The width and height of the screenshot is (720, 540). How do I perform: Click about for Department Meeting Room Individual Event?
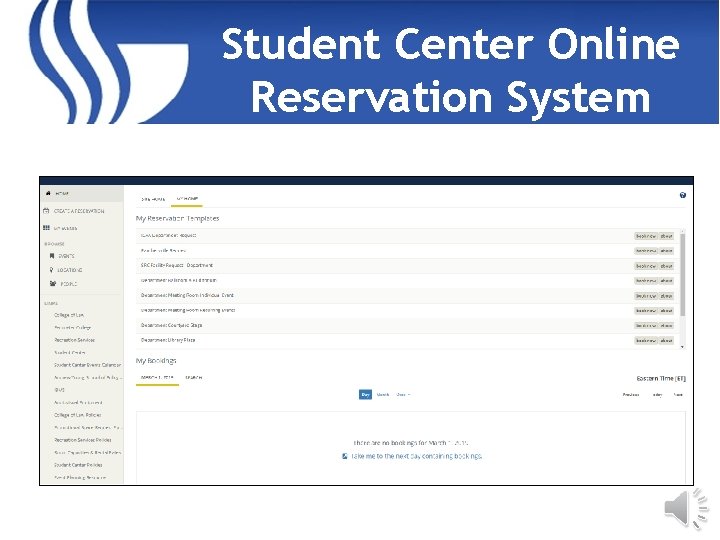[x=666, y=296]
